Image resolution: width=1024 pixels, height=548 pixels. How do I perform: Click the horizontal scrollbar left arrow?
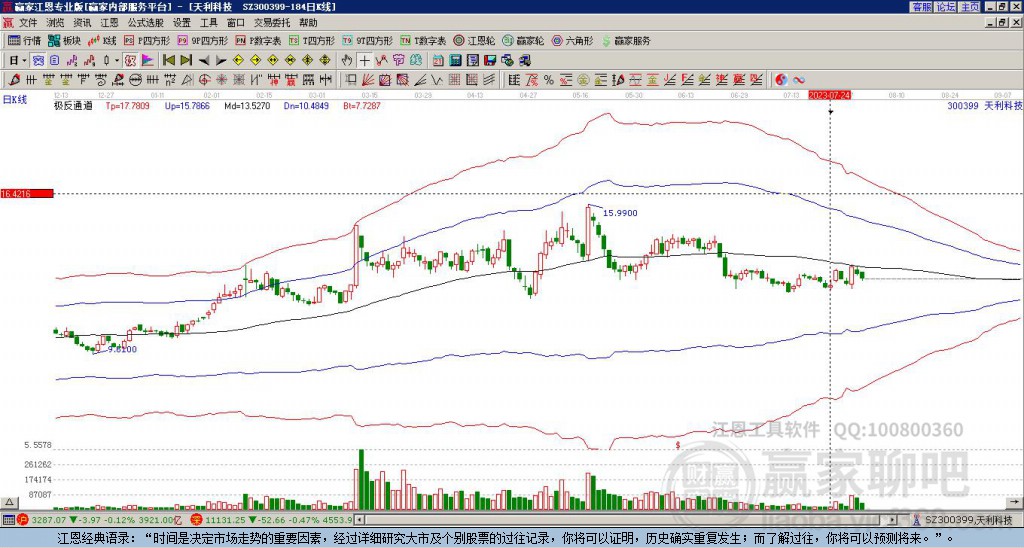pos(359,520)
